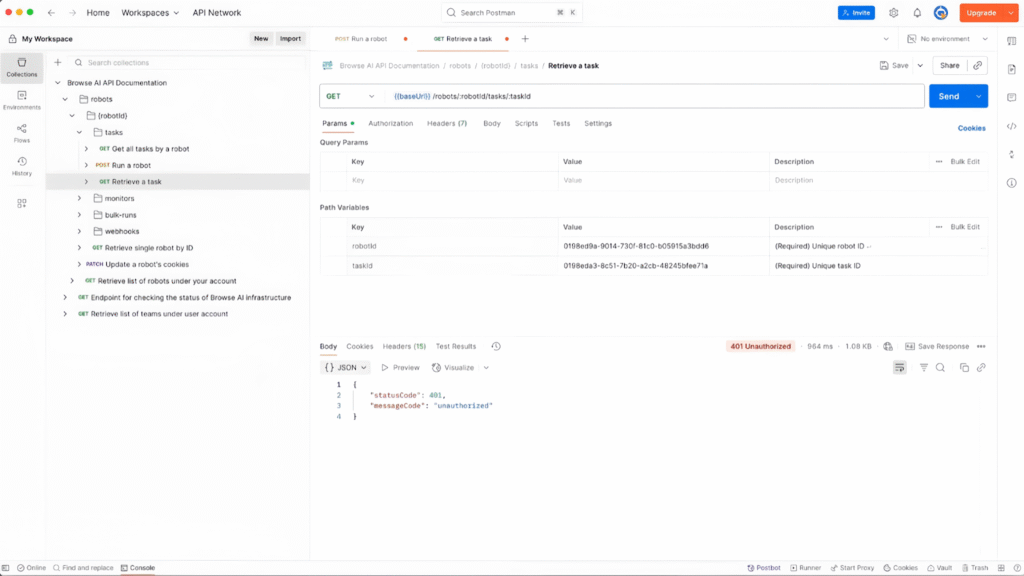Viewport: 1024px width, 576px height.
Task: Open the History sidebar panel
Action: (x=22, y=165)
